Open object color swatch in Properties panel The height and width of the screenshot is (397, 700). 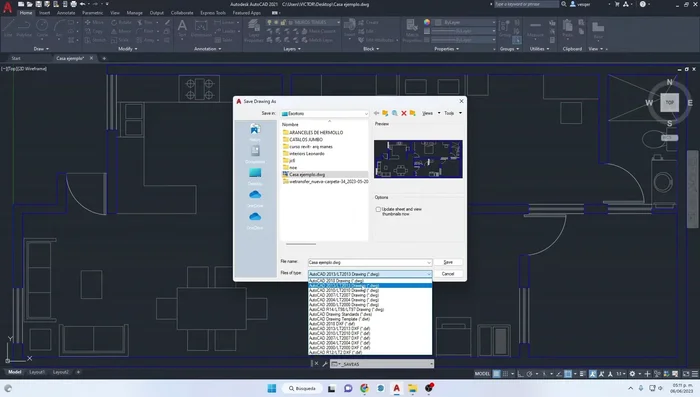(x=427, y=22)
